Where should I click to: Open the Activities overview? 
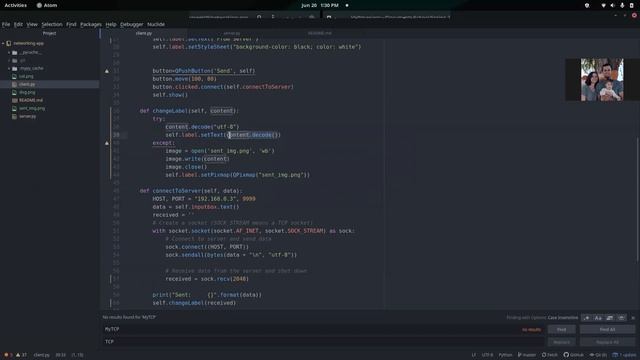click(x=16, y=5)
